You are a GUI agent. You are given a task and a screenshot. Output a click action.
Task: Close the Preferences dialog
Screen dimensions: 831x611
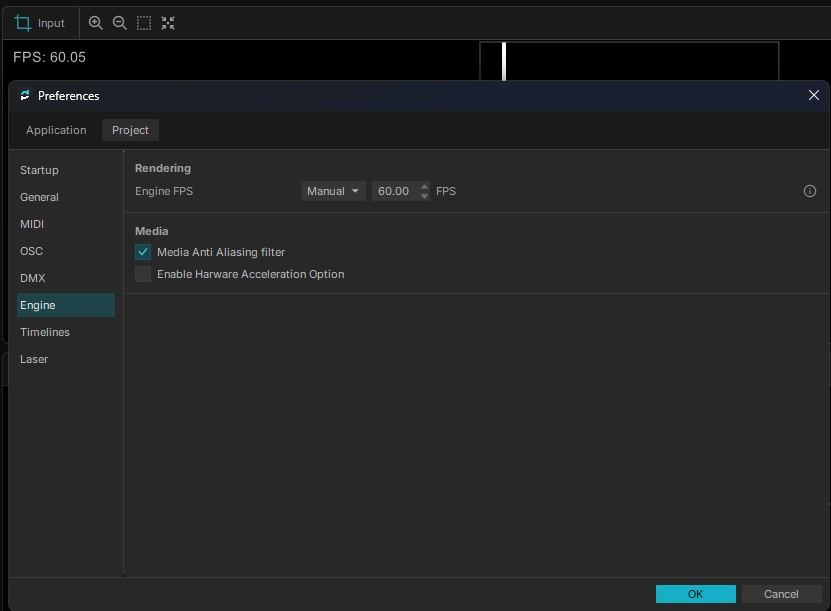tap(813, 95)
